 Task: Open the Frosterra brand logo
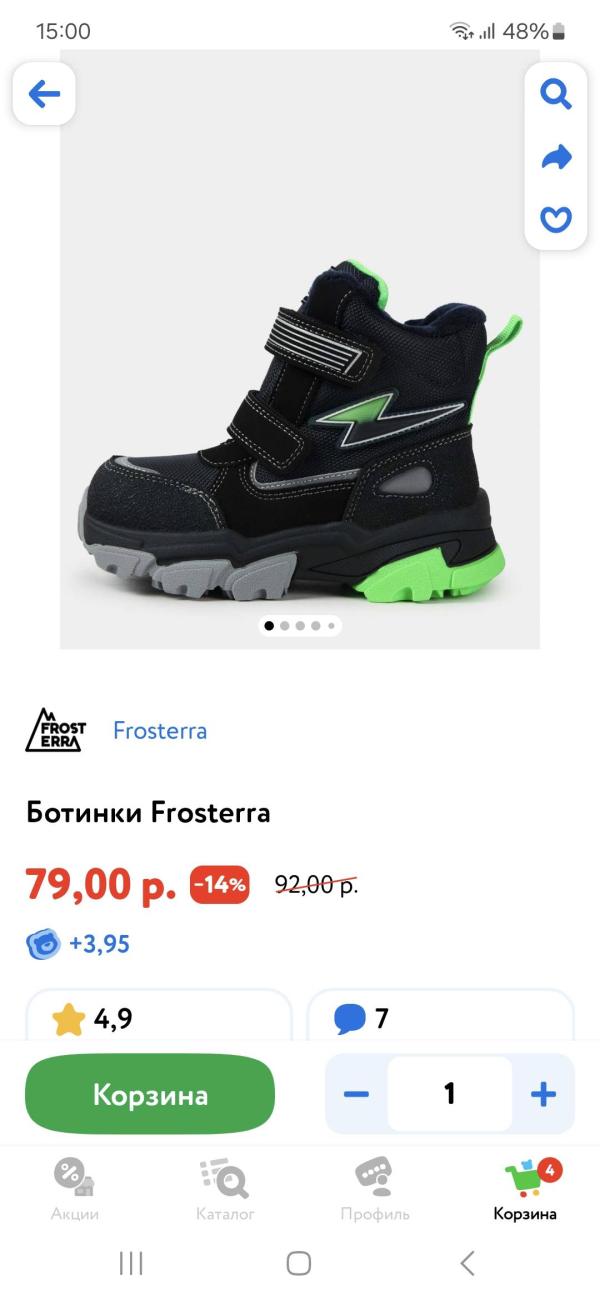[x=56, y=730]
